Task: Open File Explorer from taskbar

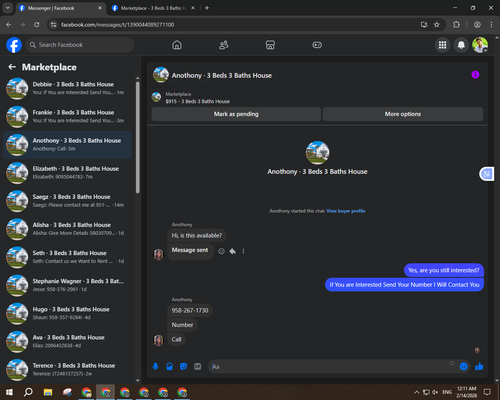Action: [x=48, y=392]
